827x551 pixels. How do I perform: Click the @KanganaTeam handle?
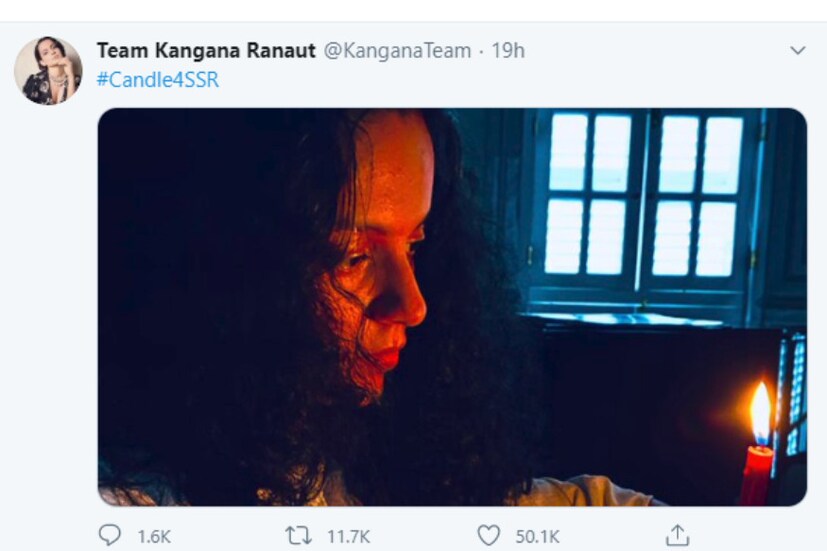point(397,51)
